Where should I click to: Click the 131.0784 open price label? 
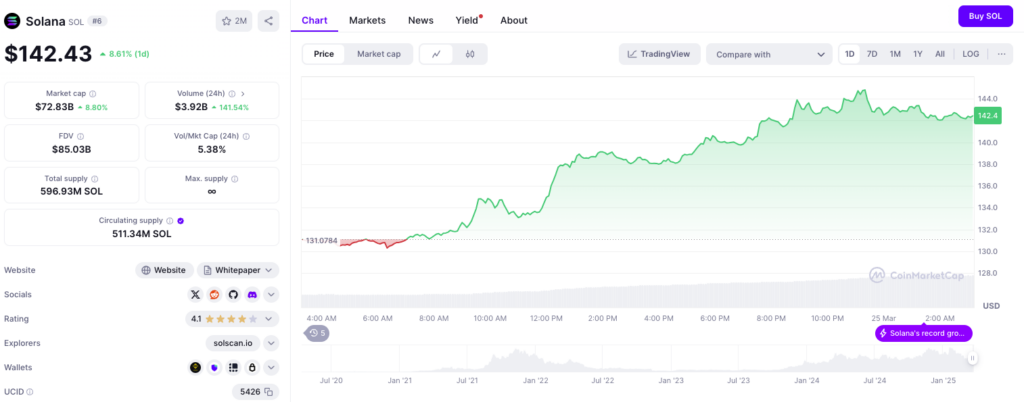click(x=321, y=241)
